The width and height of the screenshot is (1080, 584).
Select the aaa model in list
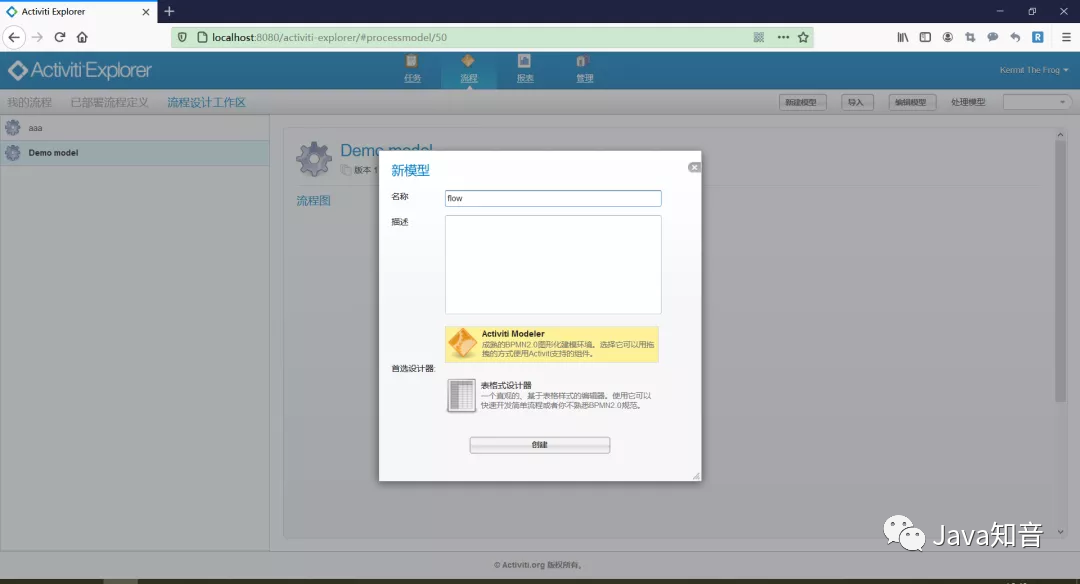coord(134,128)
